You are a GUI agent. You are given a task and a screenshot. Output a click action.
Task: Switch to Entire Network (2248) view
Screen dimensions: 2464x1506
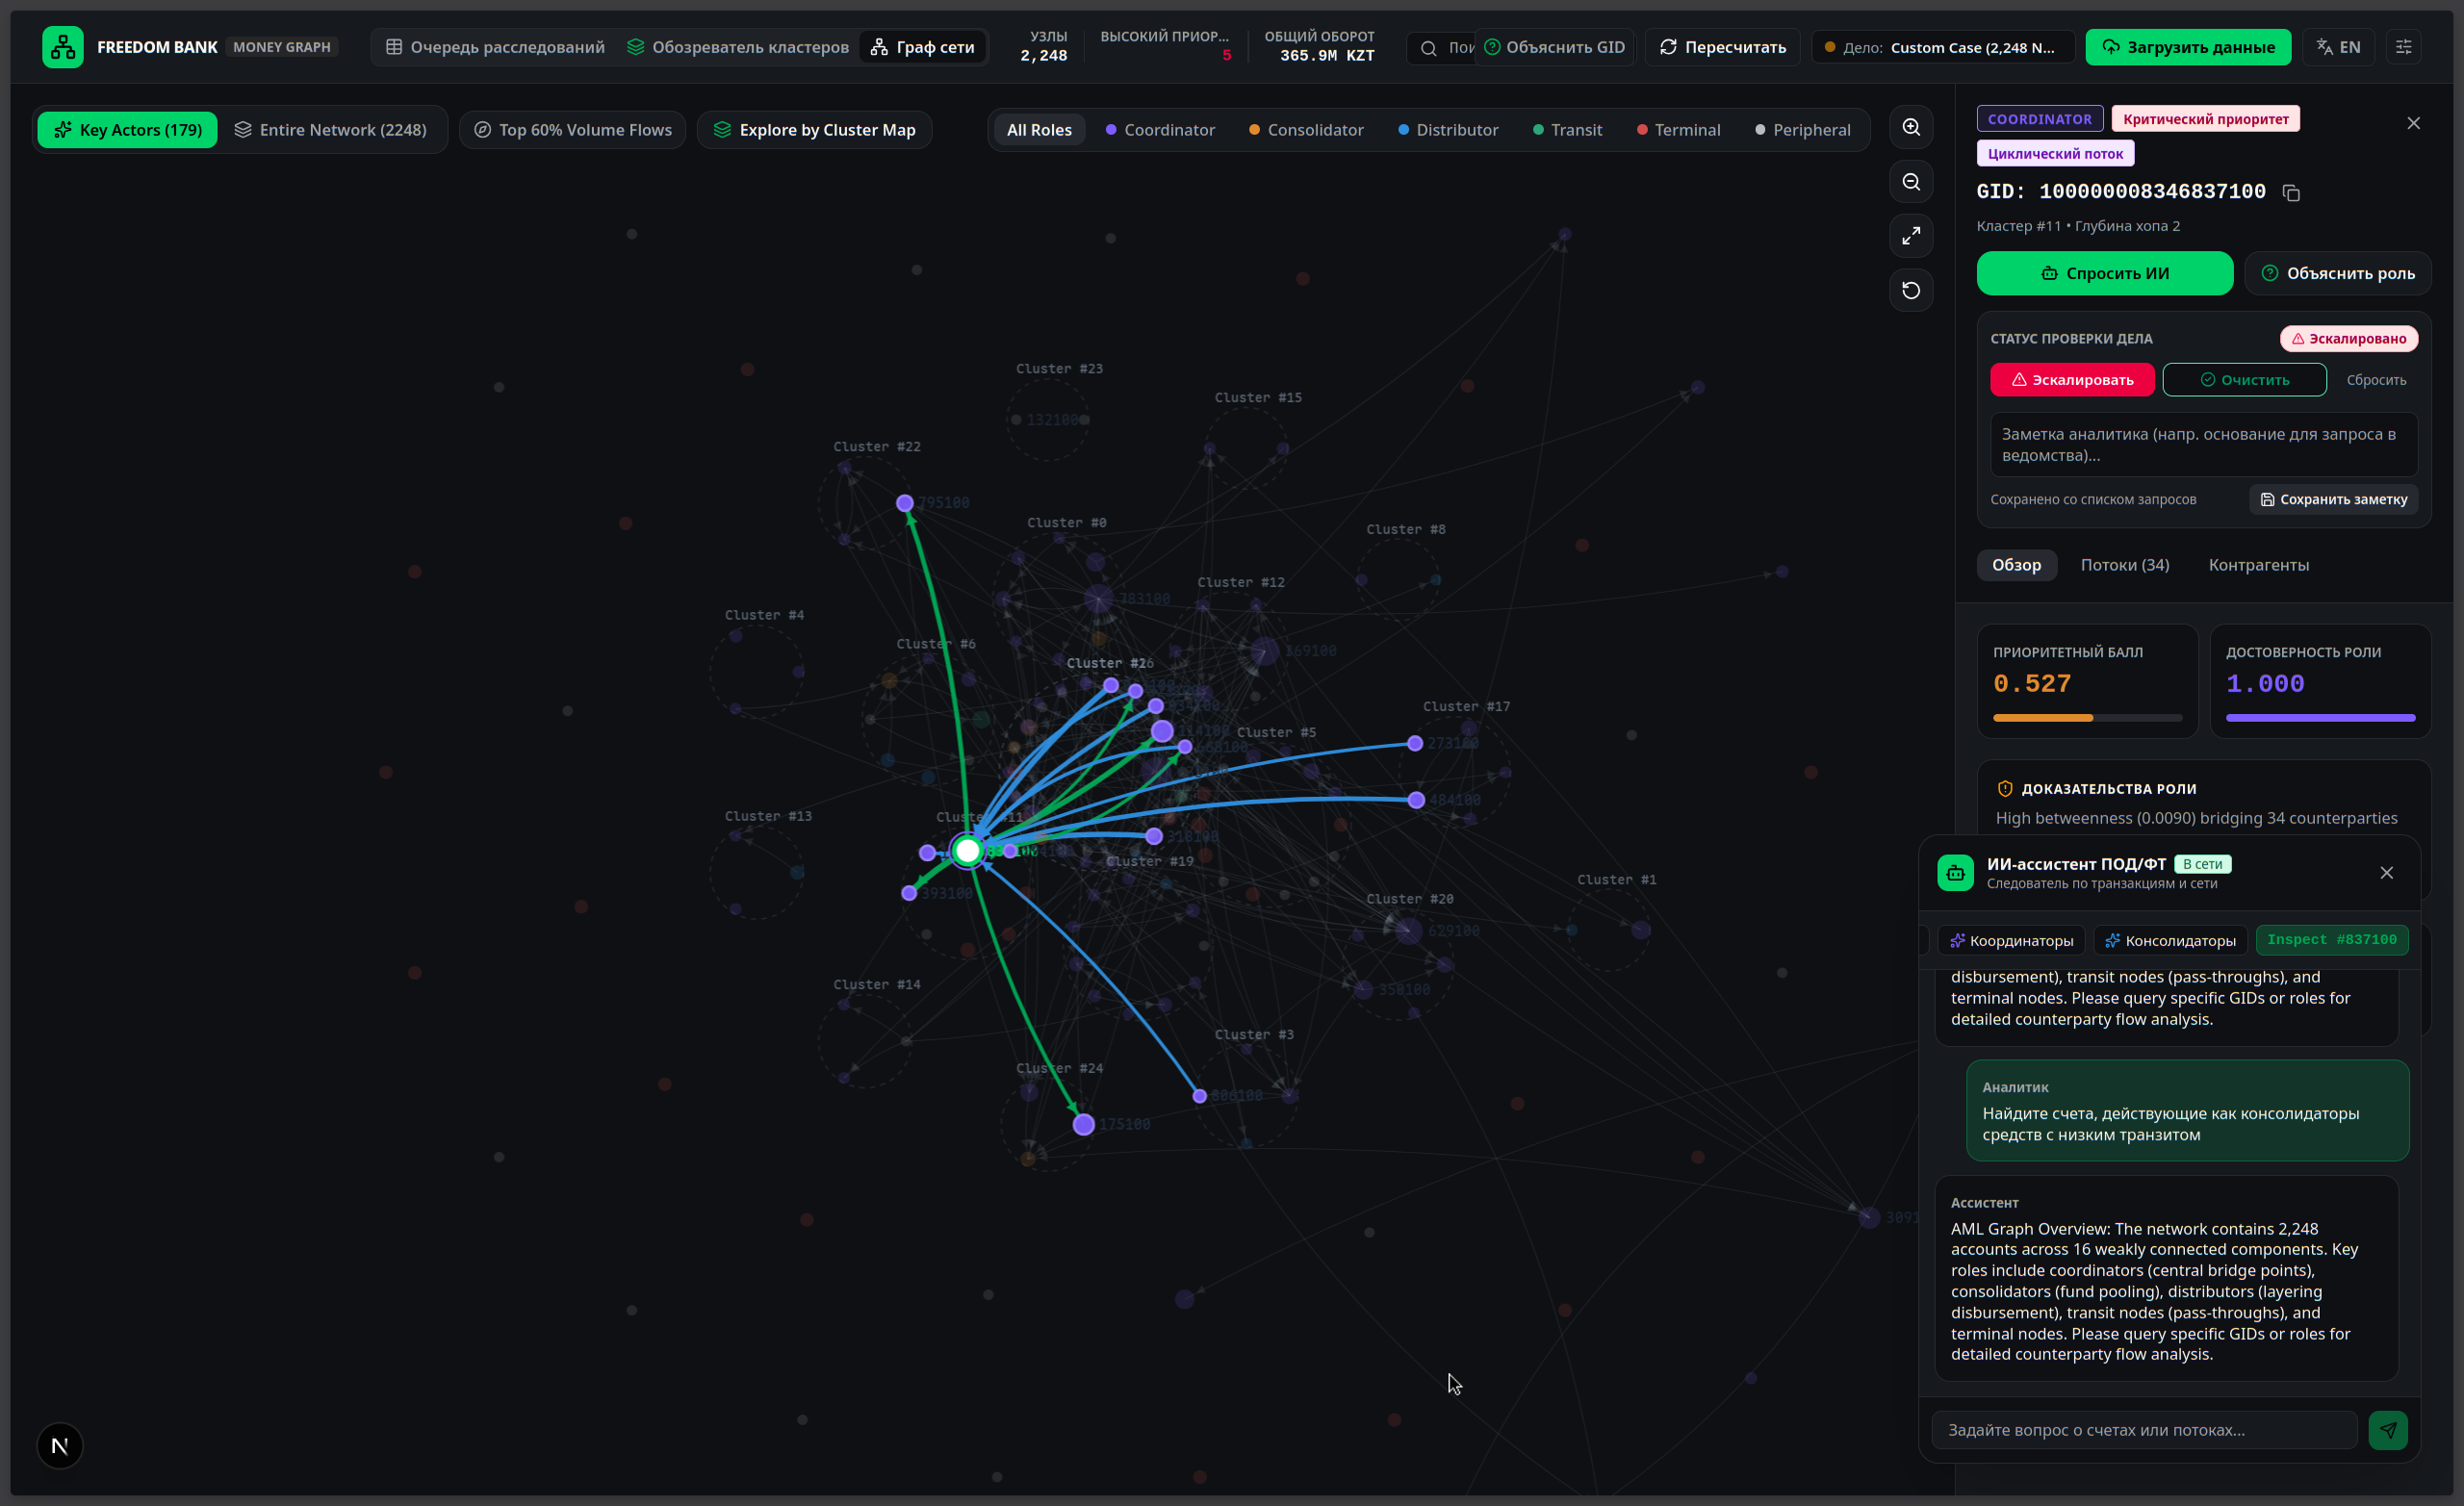point(330,130)
